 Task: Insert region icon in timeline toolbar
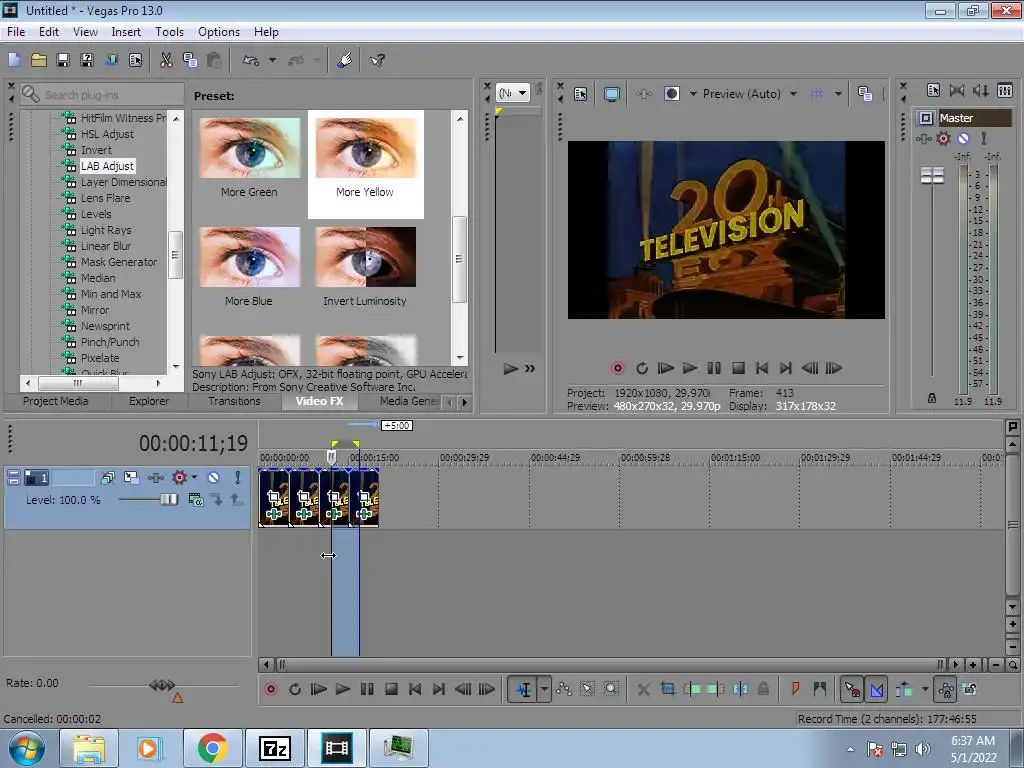tap(820, 689)
